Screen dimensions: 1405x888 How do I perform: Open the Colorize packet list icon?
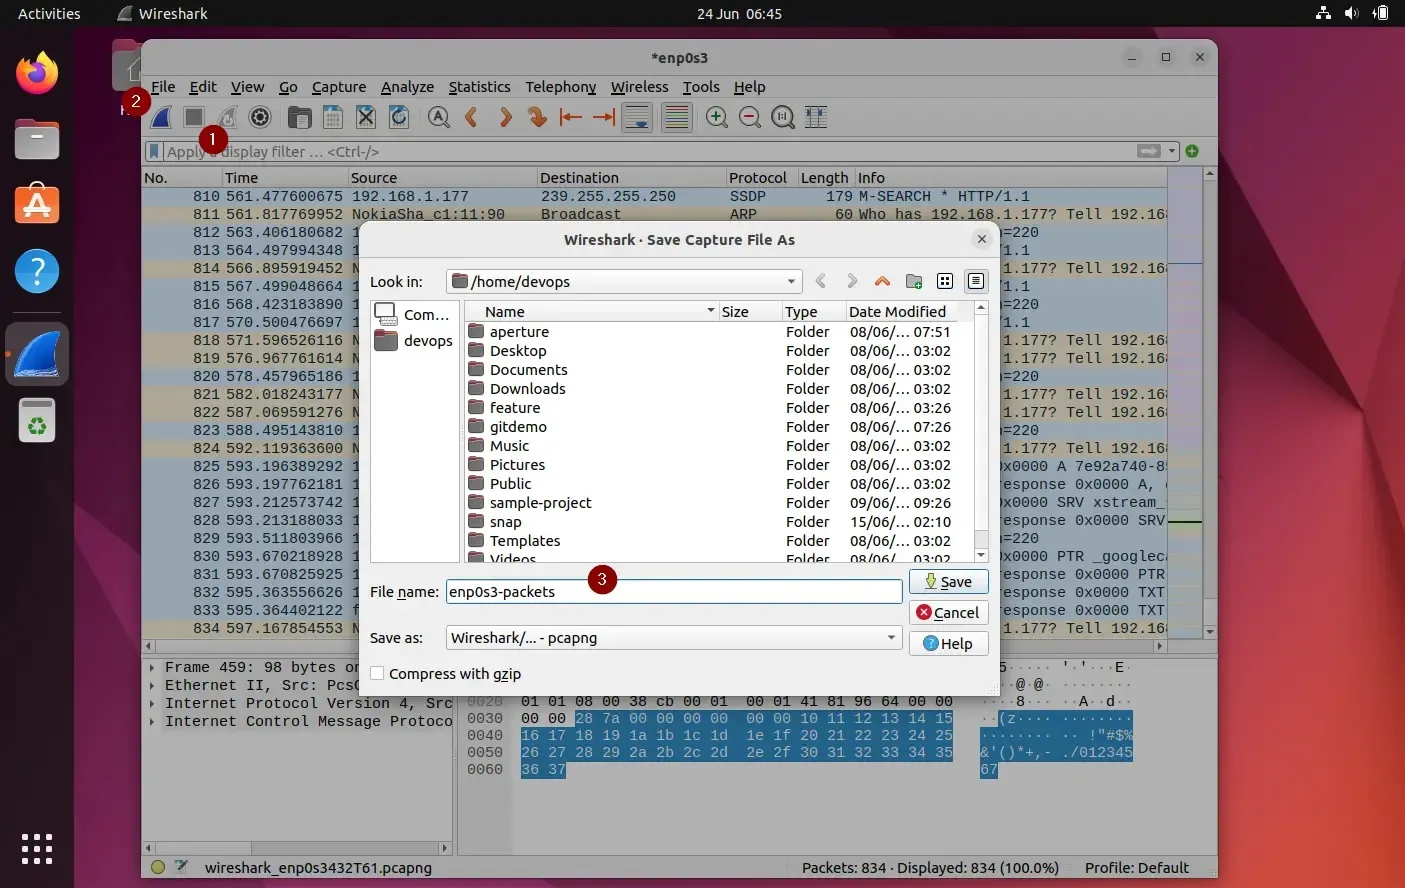coord(676,117)
